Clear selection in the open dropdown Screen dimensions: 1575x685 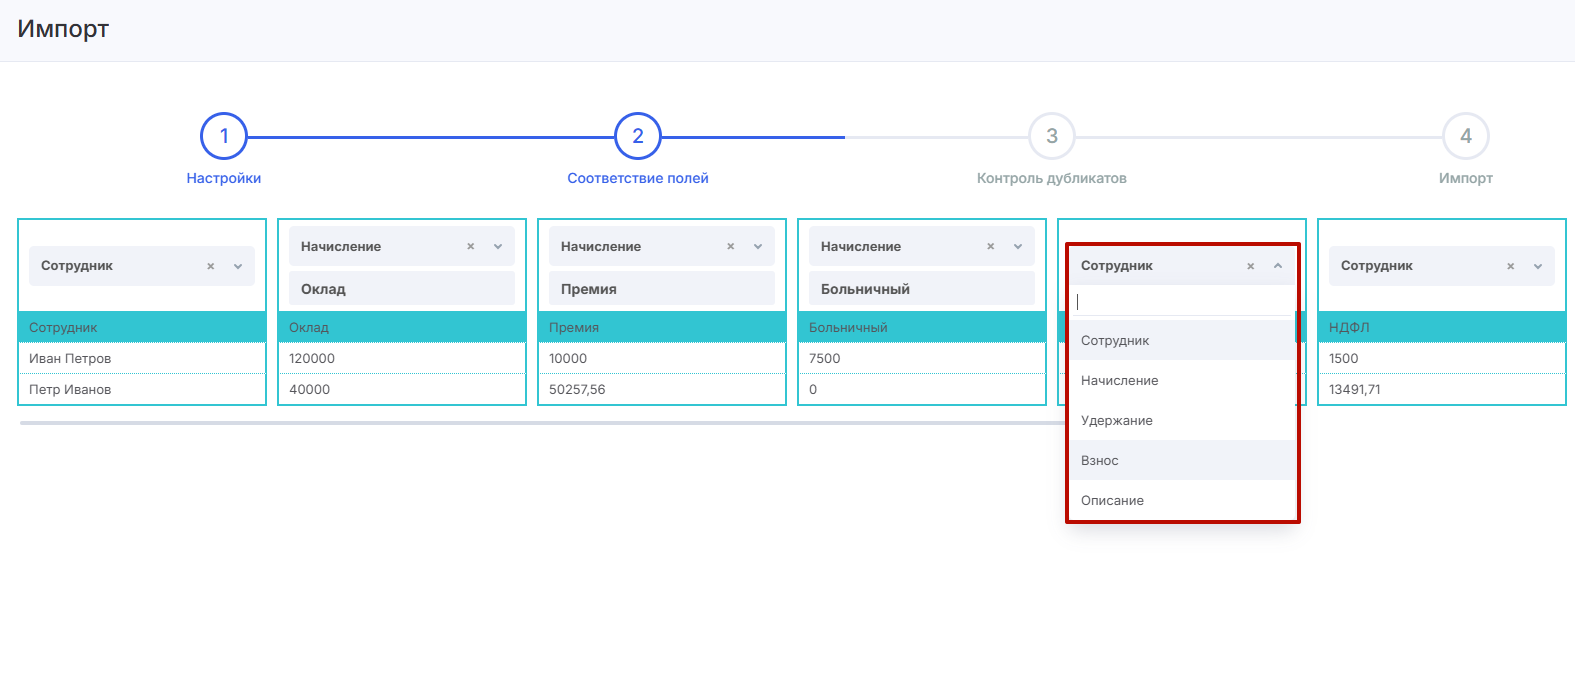pos(1251,266)
